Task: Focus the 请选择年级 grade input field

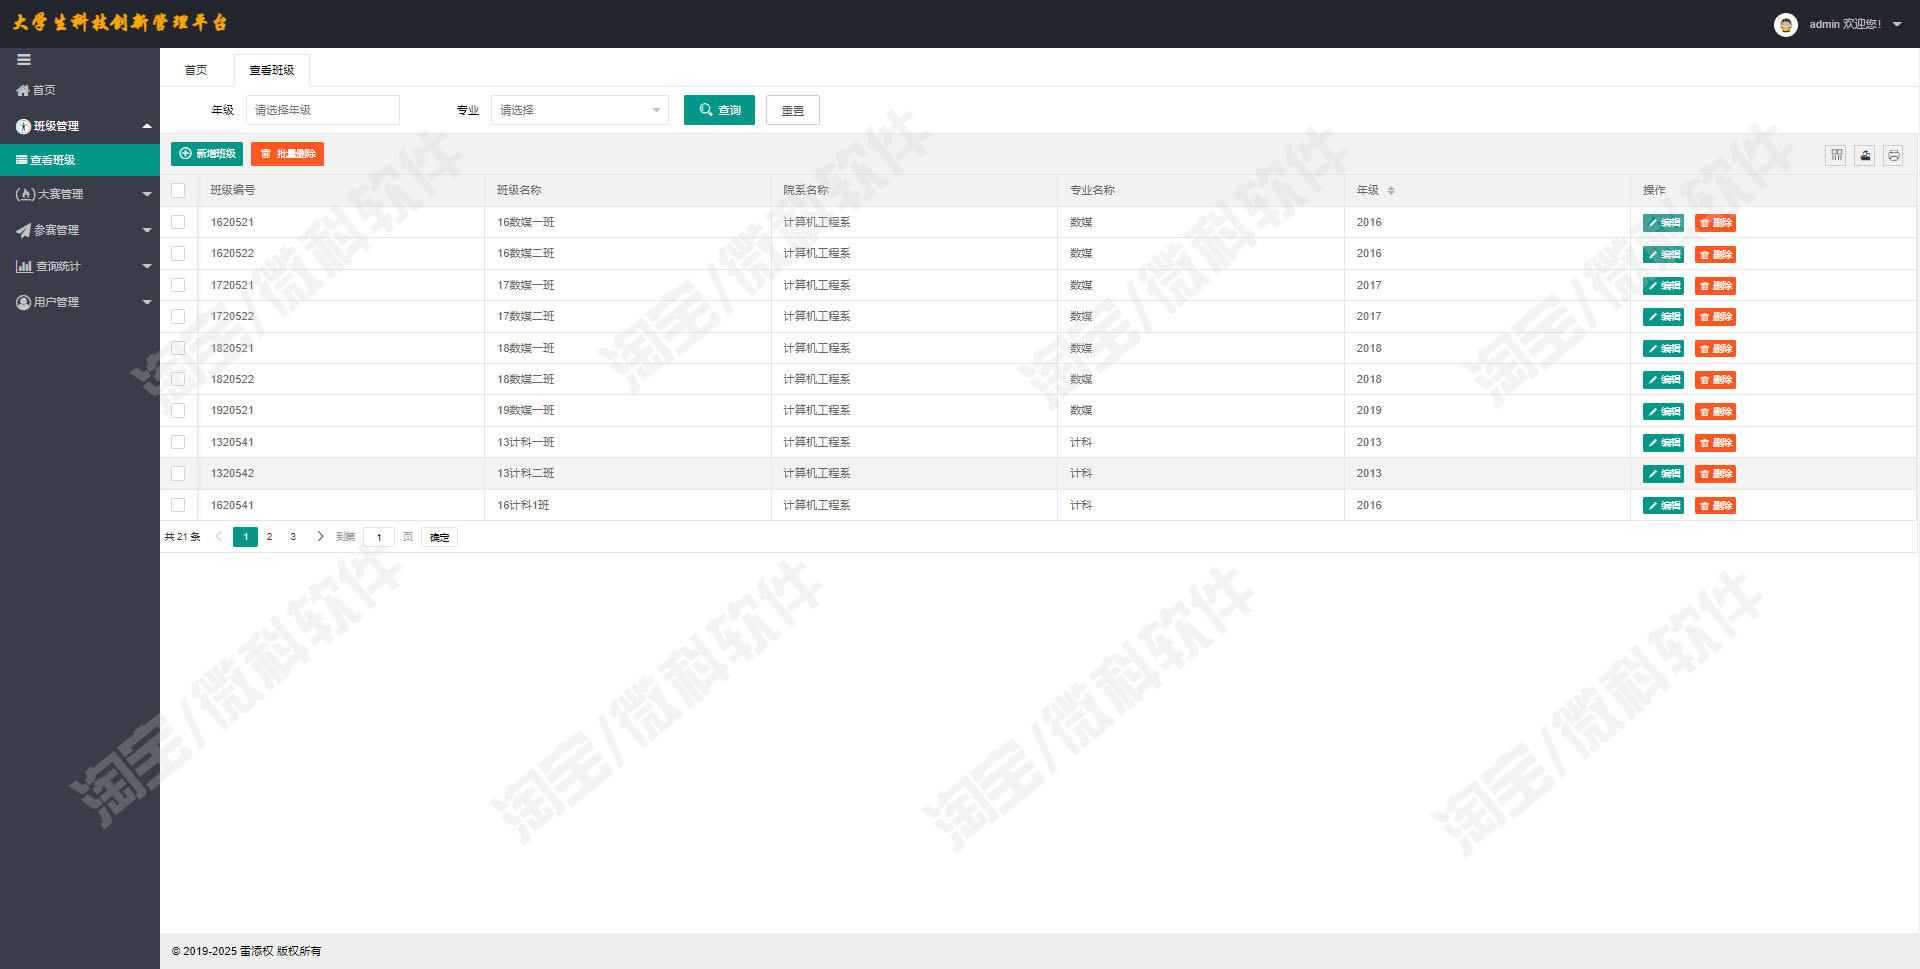Action: point(323,110)
